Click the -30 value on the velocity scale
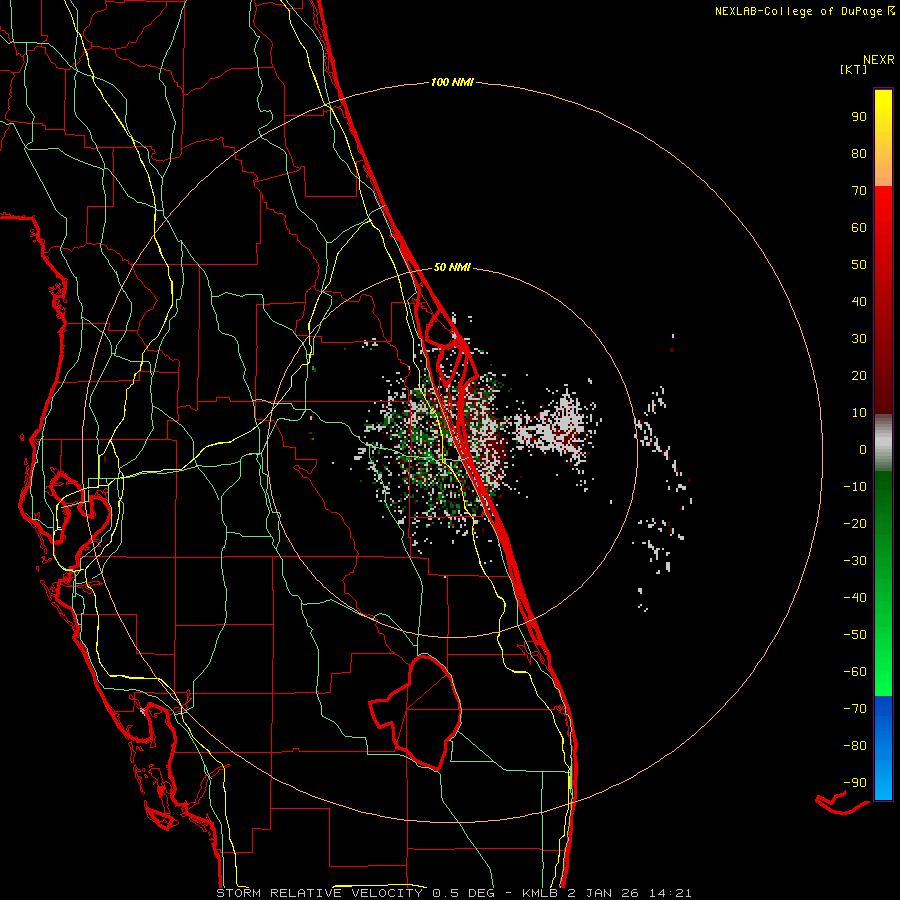Image resolution: width=900 pixels, height=900 pixels. tap(855, 561)
